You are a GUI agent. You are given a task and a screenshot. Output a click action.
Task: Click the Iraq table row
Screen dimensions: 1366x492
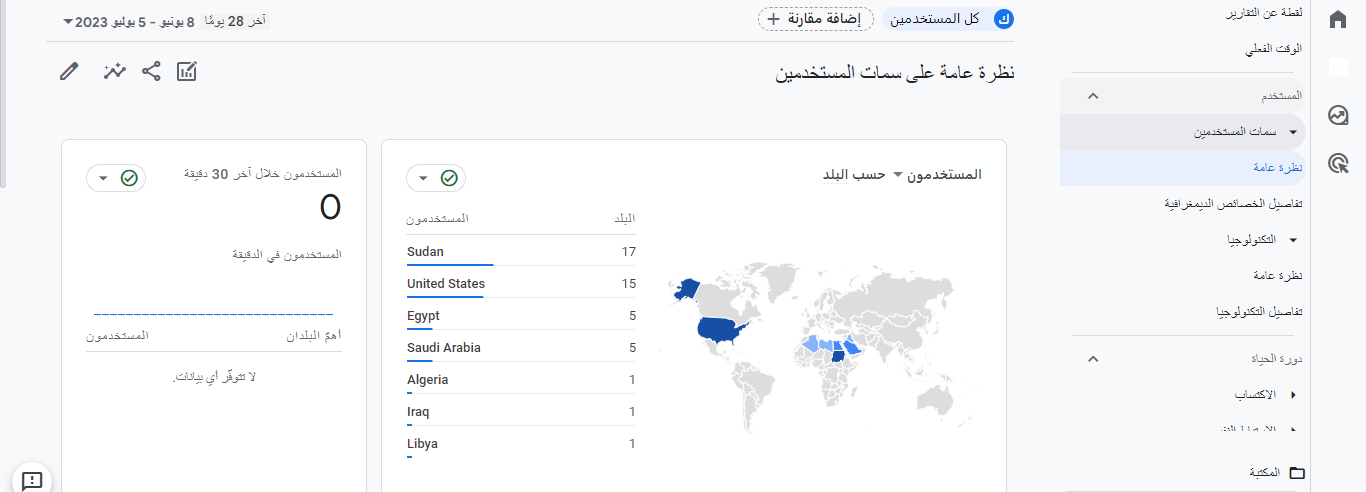click(x=521, y=412)
